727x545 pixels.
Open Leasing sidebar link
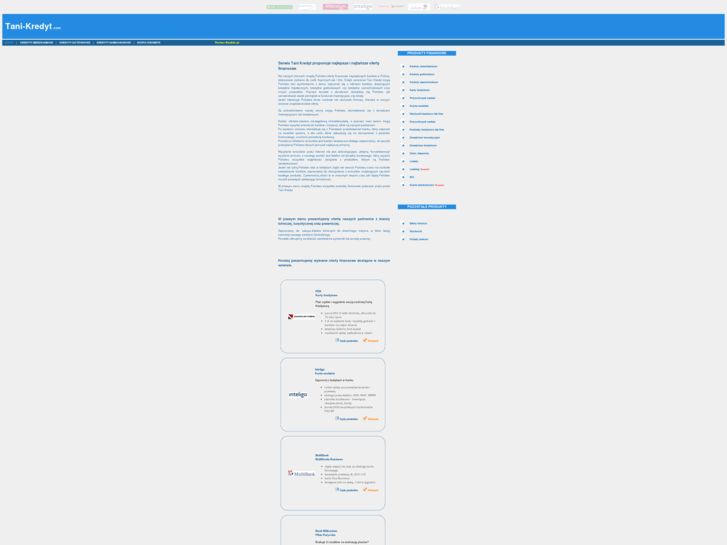coord(415,169)
